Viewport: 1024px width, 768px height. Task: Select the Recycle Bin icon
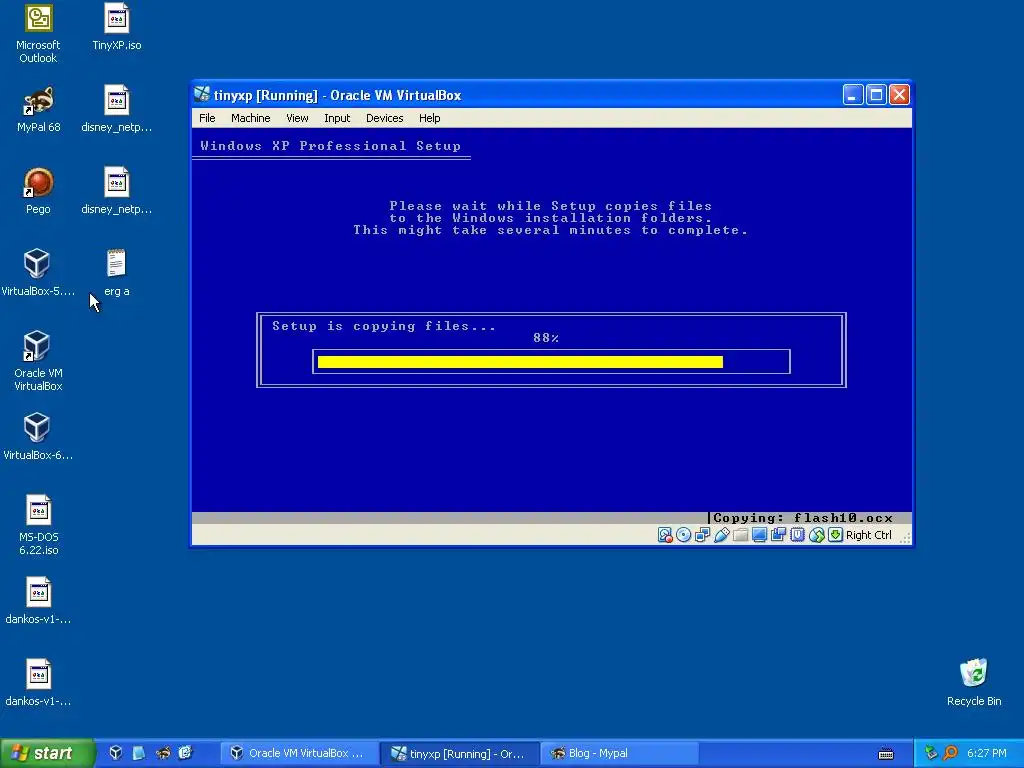coord(974,683)
